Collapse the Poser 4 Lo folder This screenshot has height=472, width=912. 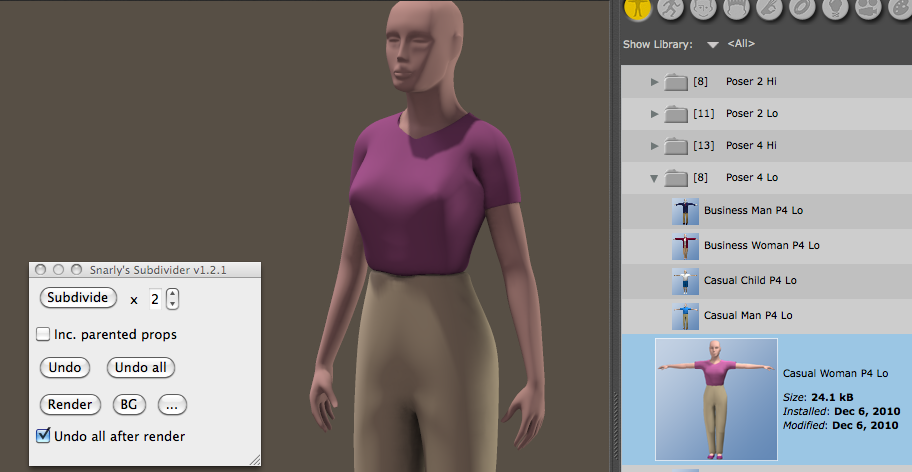654,178
